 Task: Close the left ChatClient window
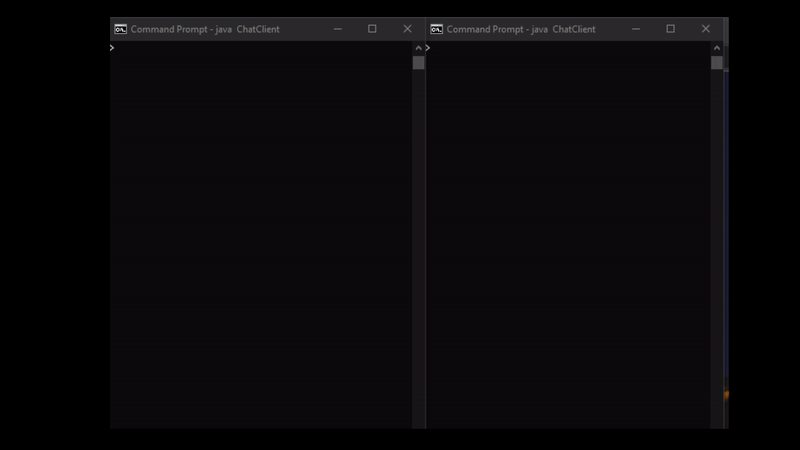click(407, 29)
